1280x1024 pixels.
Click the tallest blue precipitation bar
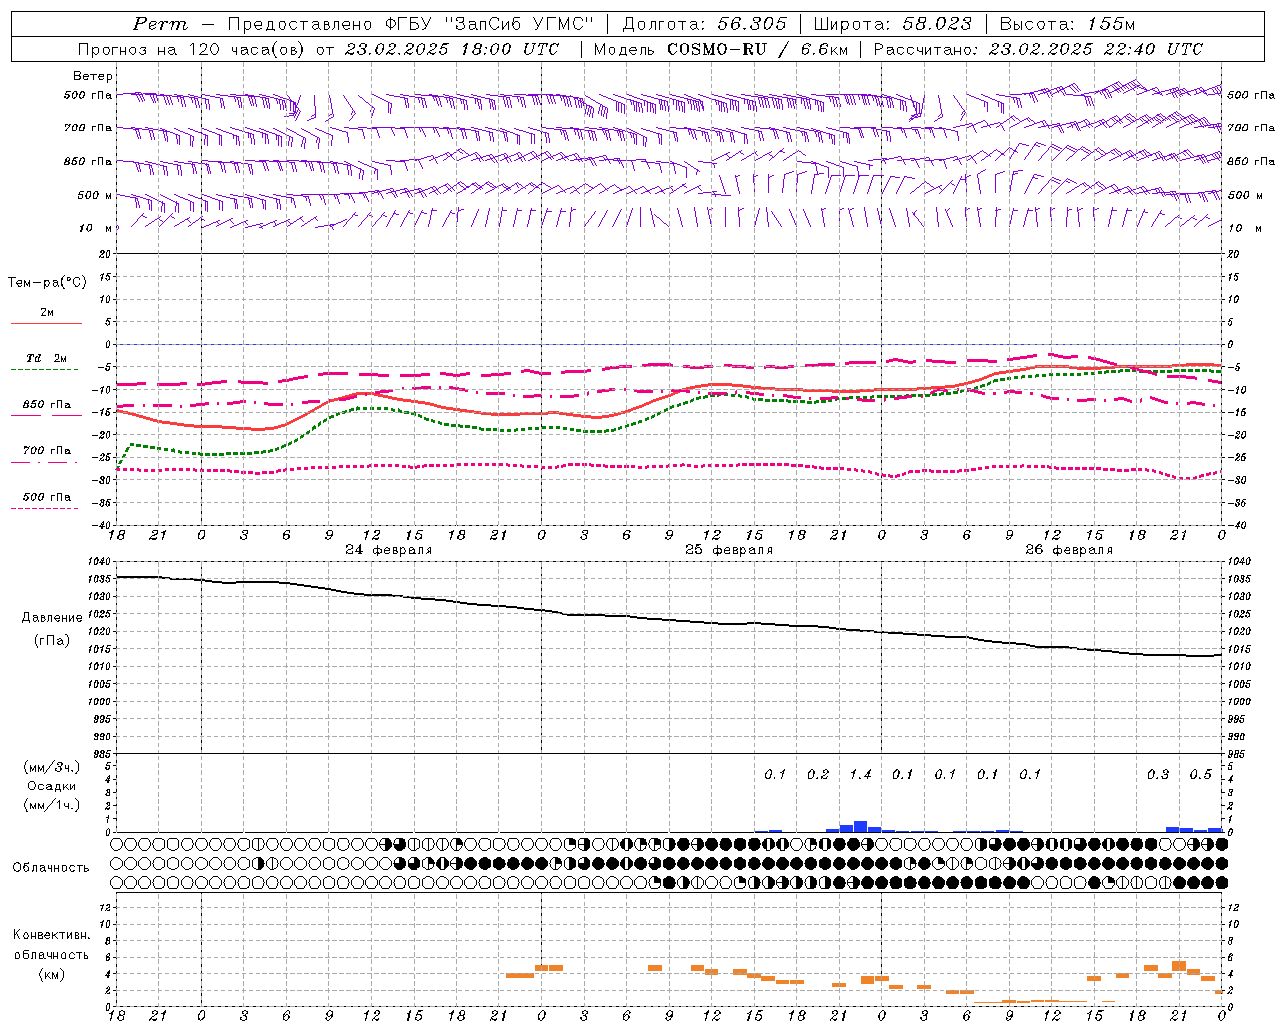860,826
